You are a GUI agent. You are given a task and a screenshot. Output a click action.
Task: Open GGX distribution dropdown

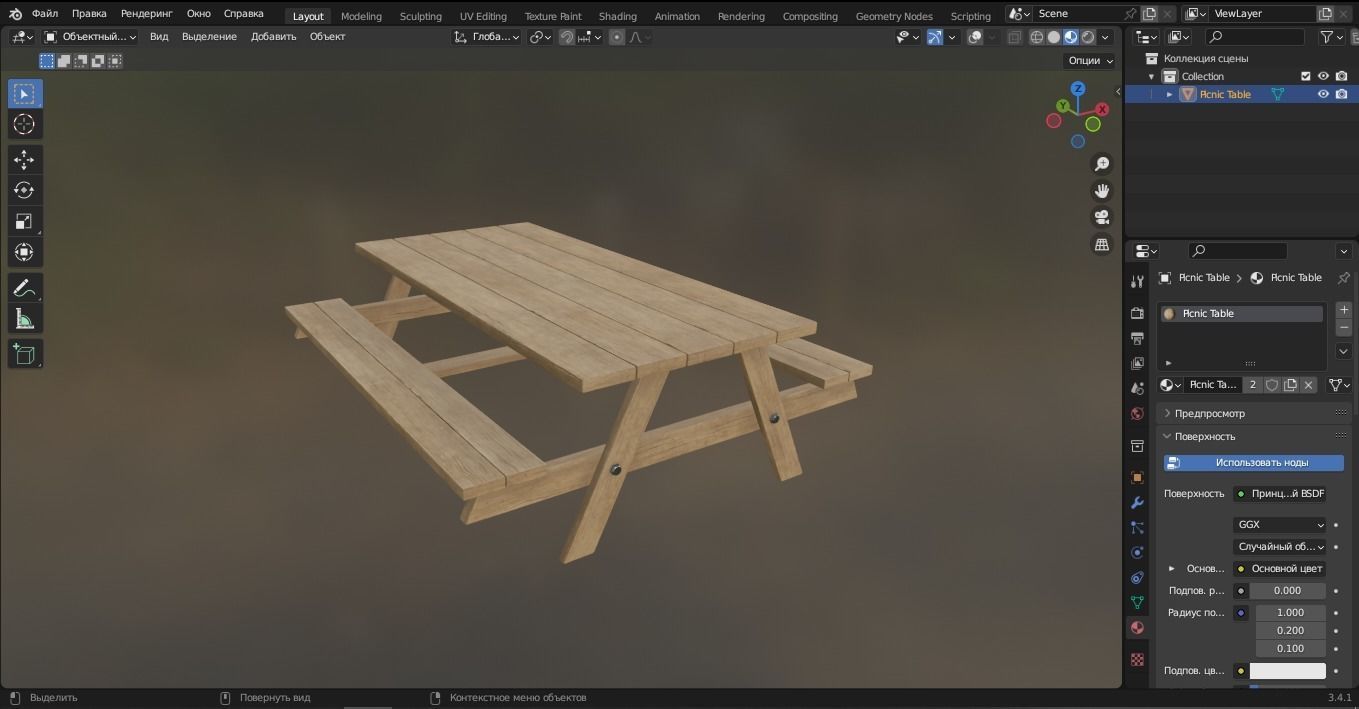(x=1280, y=524)
